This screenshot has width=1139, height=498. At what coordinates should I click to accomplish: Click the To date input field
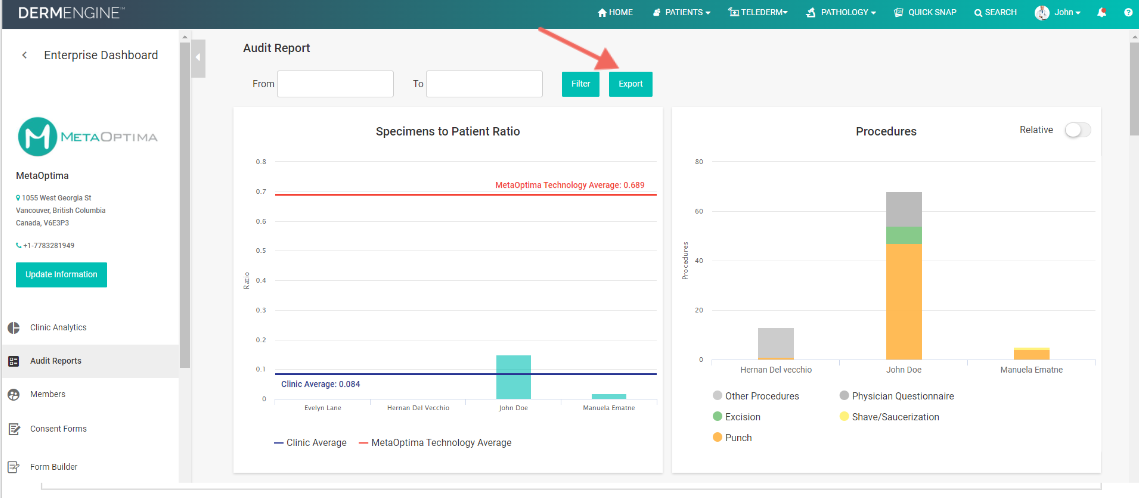point(485,83)
